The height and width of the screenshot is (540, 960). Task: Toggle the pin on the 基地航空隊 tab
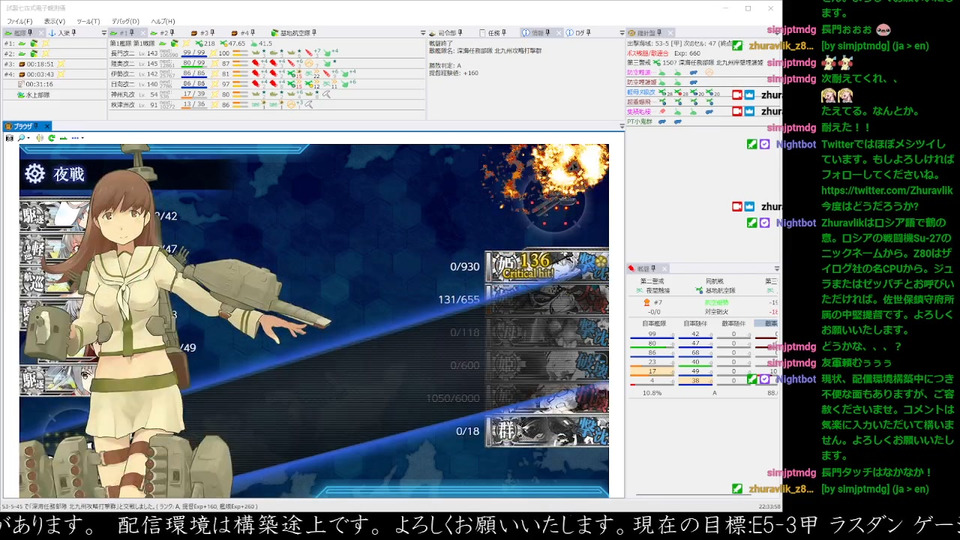coord(314,33)
